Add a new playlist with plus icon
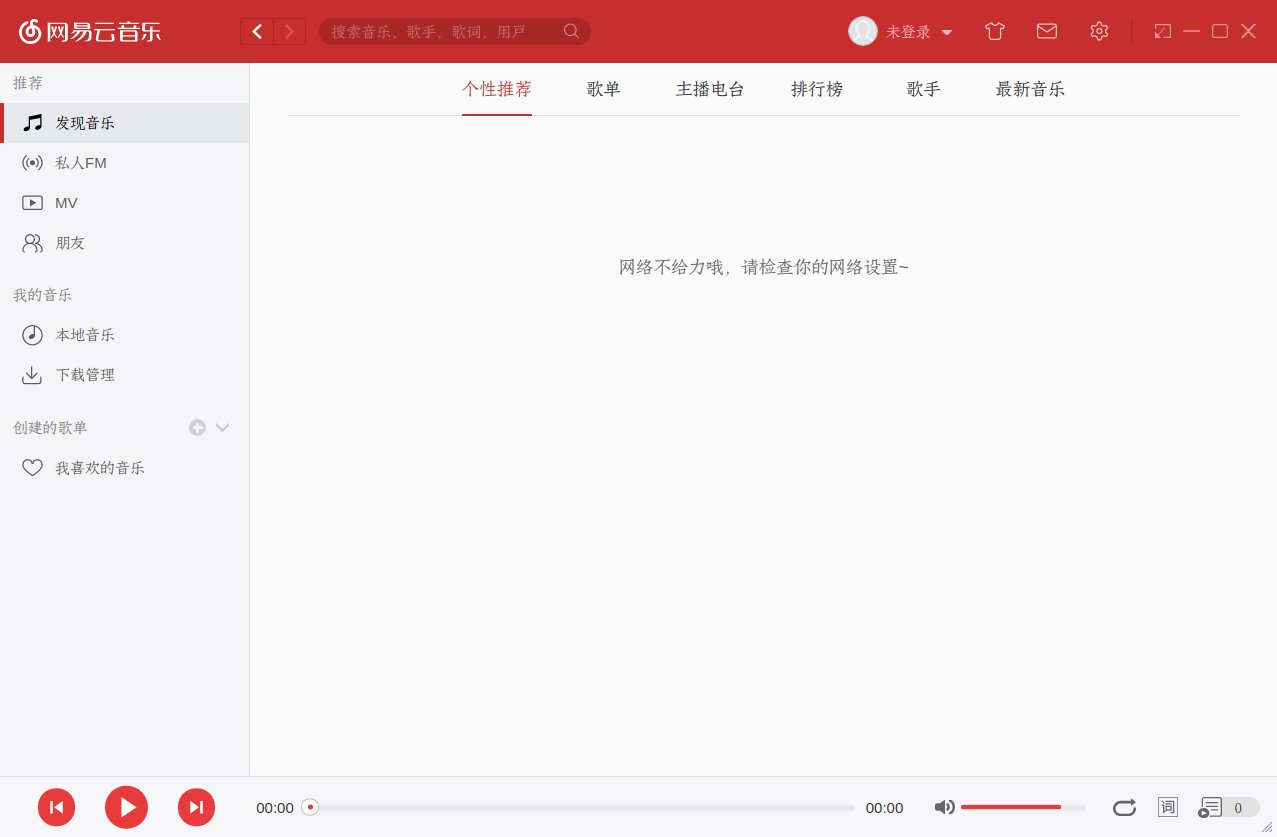Image resolution: width=1277 pixels, height=837 pixels. coord(197,428)
